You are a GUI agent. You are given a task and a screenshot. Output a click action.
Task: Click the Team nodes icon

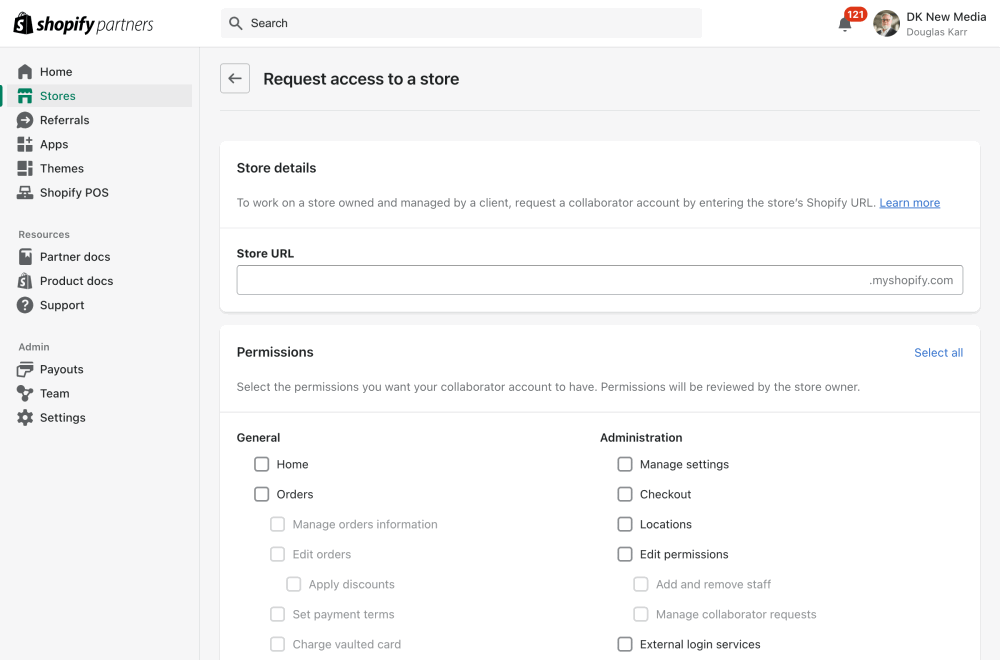[25, 393]
